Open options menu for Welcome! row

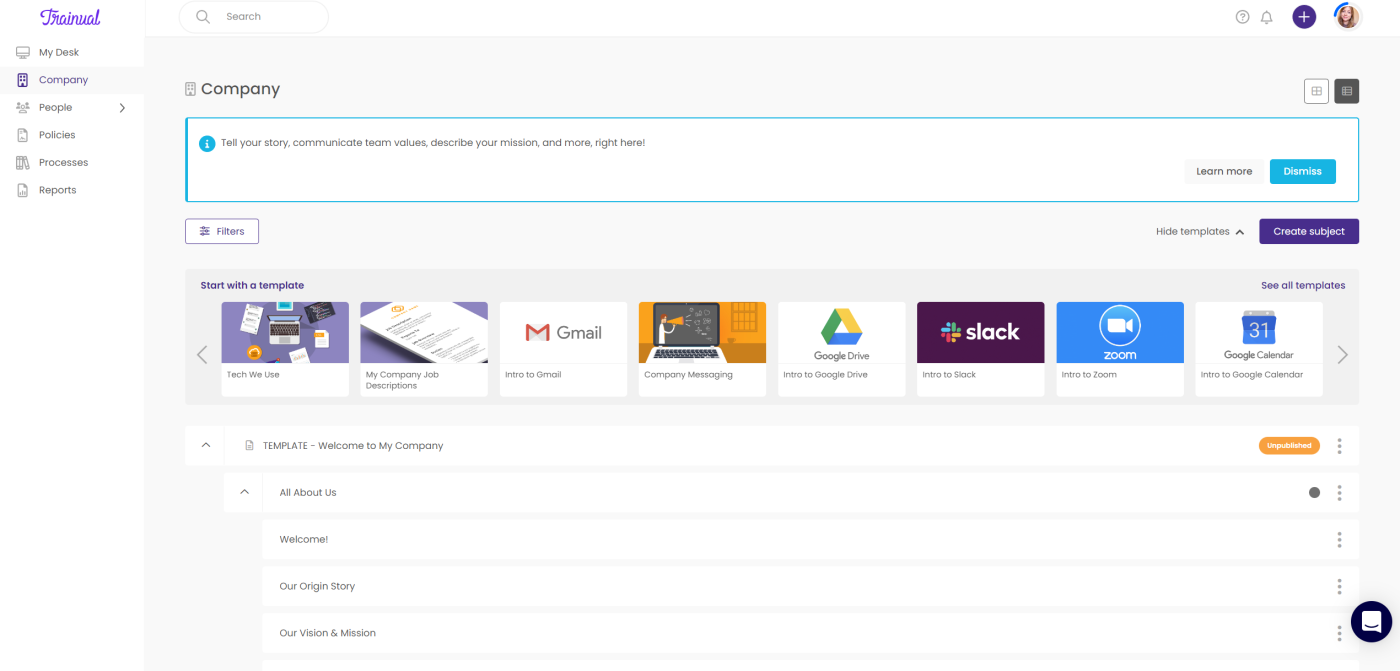(x=1339, y=540)
